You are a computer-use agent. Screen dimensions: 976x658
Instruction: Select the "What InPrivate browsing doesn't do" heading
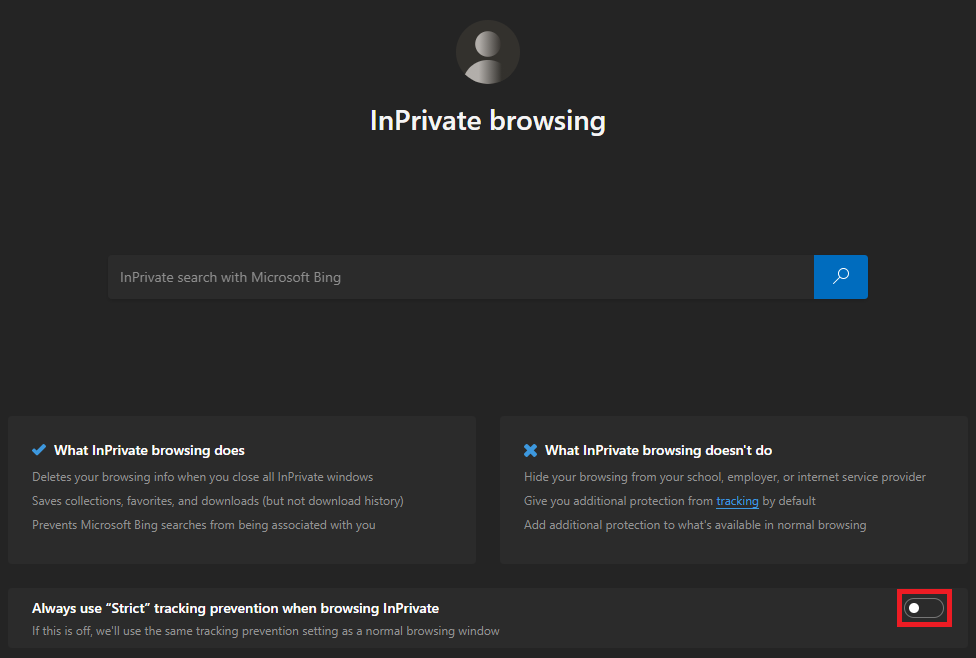coord(658,450)
